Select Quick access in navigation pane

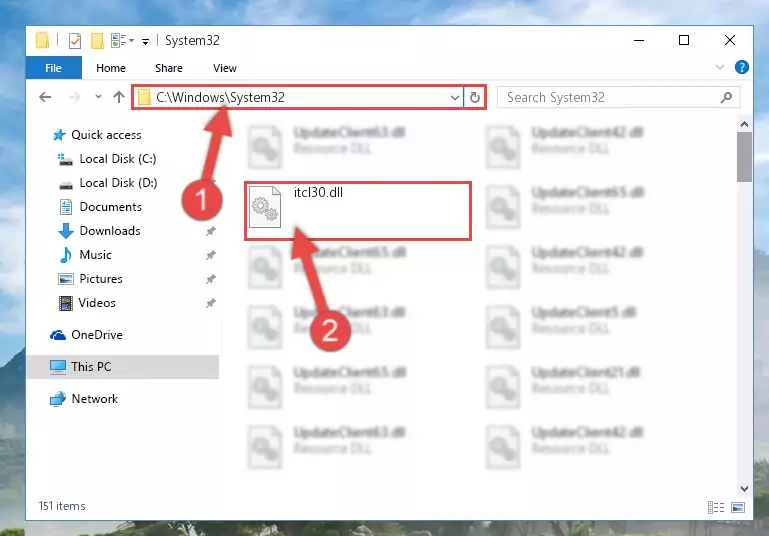106,135
